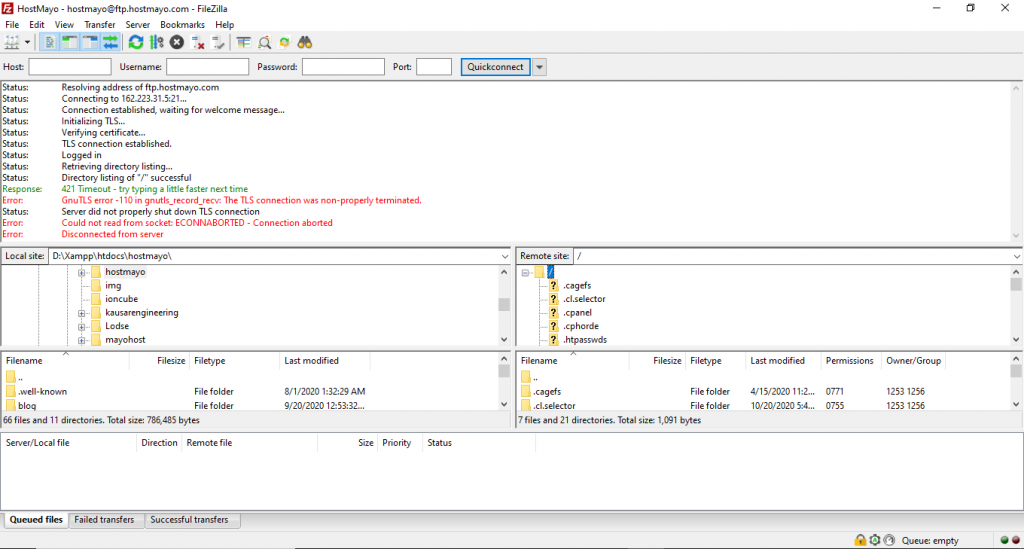Toggle local directory tree display
This screenshot has height=549, width=1024.
coord(69,42)
